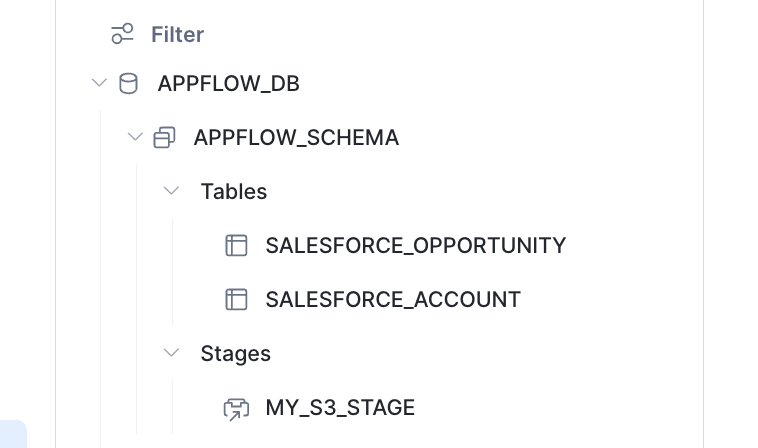Open the SALESFORCE_OPPORTUNITY table
The height and width of the screenshot is (448, 758).
[x=416, y=246]
